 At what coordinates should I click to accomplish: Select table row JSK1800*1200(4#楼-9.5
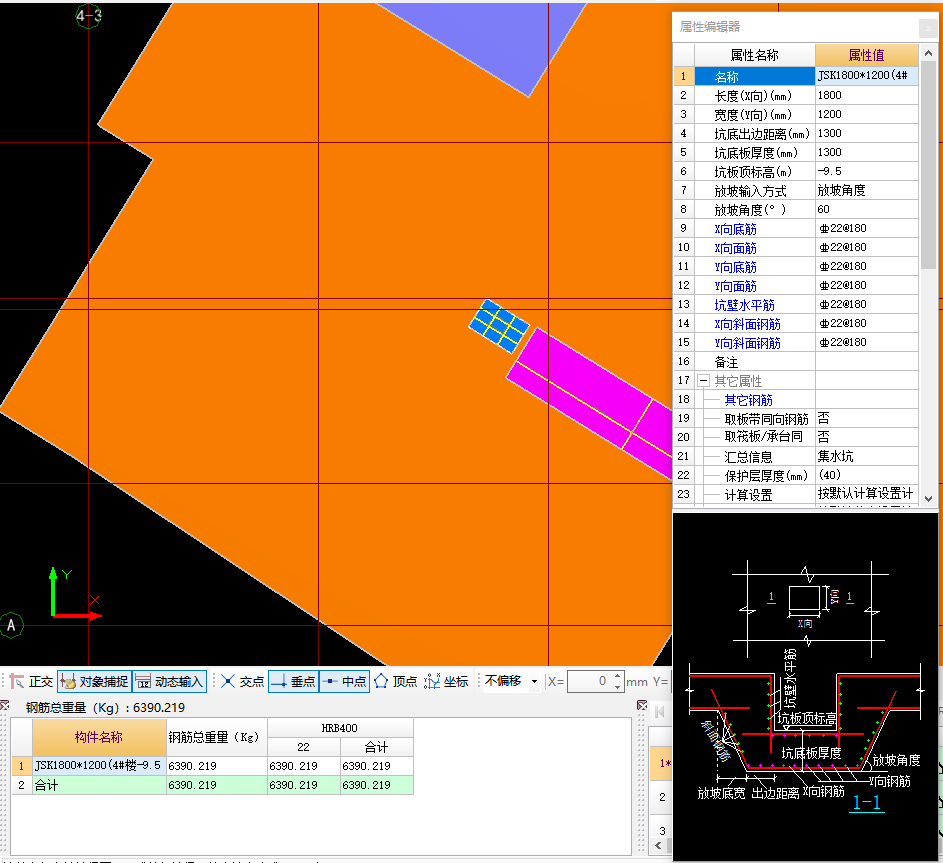[x=99, y=766]
